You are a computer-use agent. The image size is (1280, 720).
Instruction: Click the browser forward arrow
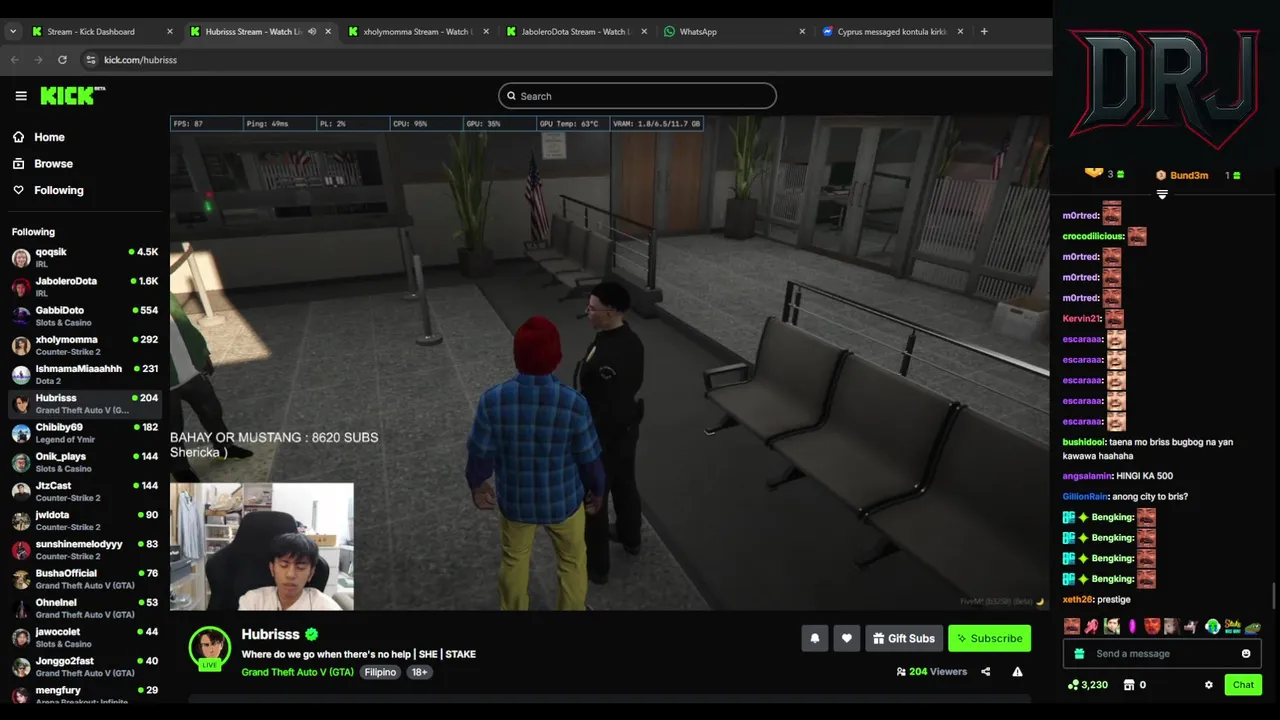click(x=38, y=60)
